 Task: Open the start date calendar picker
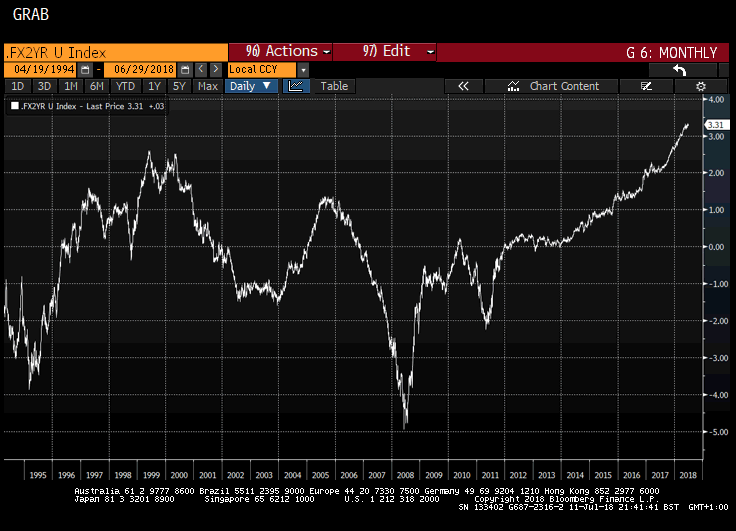(x=85, y=69)
